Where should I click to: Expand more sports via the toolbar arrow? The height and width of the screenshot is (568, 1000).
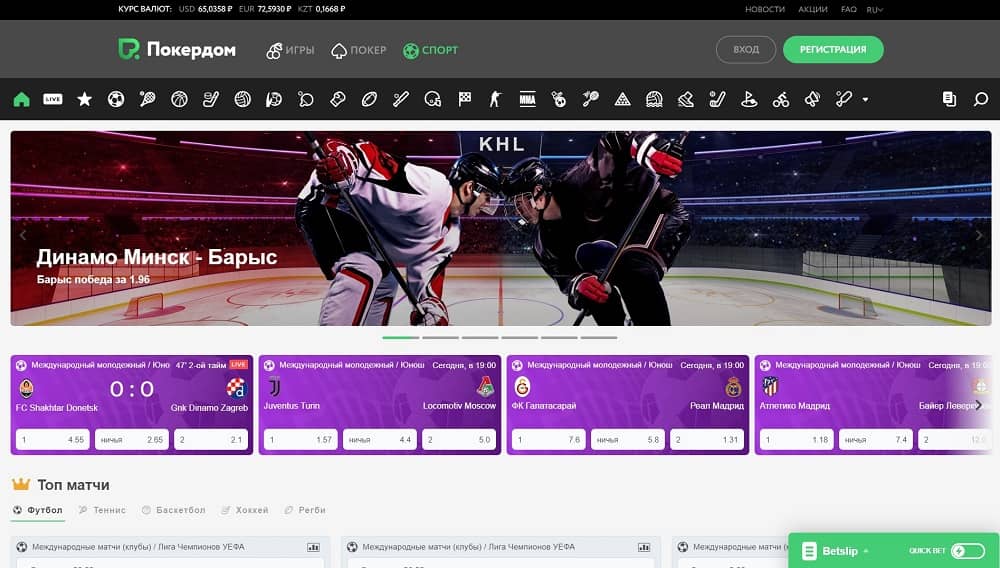pyautogui.click(x=865, y=100)
